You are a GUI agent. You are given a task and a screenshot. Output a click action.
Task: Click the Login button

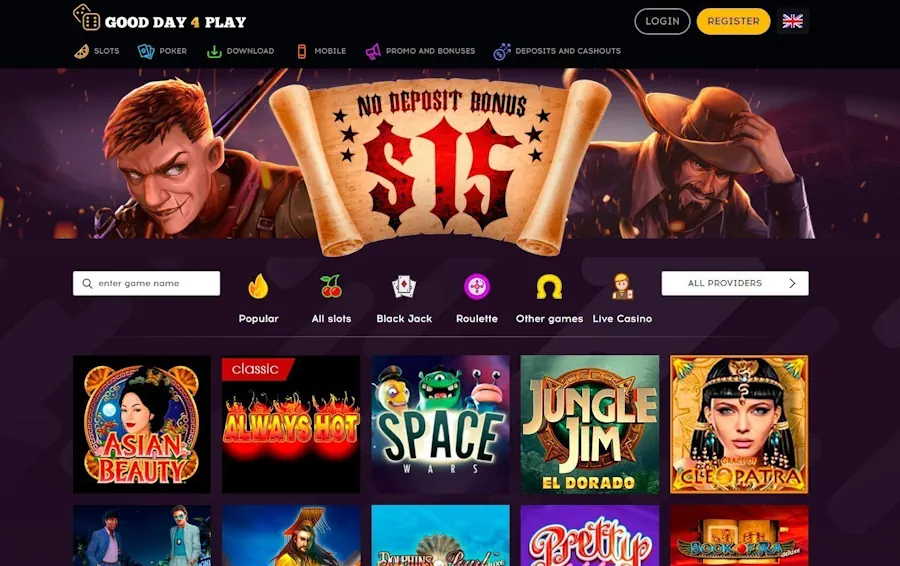click(x=662, y=21)
